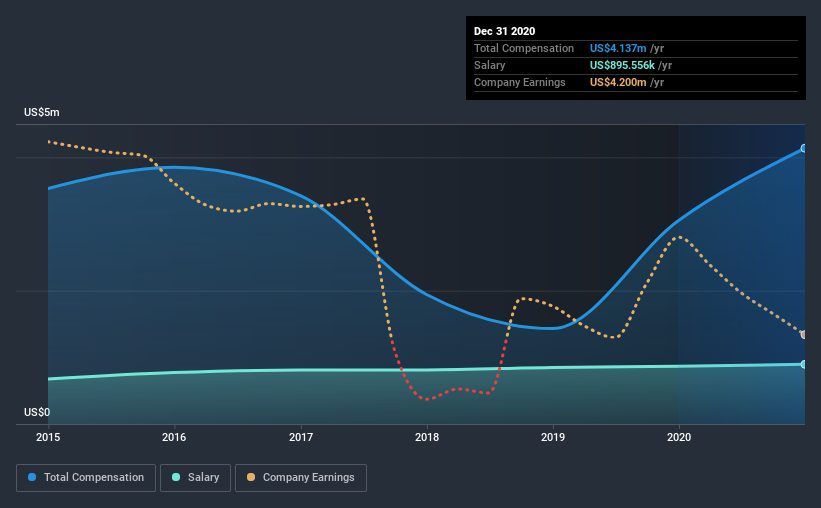This screenshot has width=821, height=508.
Task: Click the US$4.137m total compensation value
Action: [618, 48]
